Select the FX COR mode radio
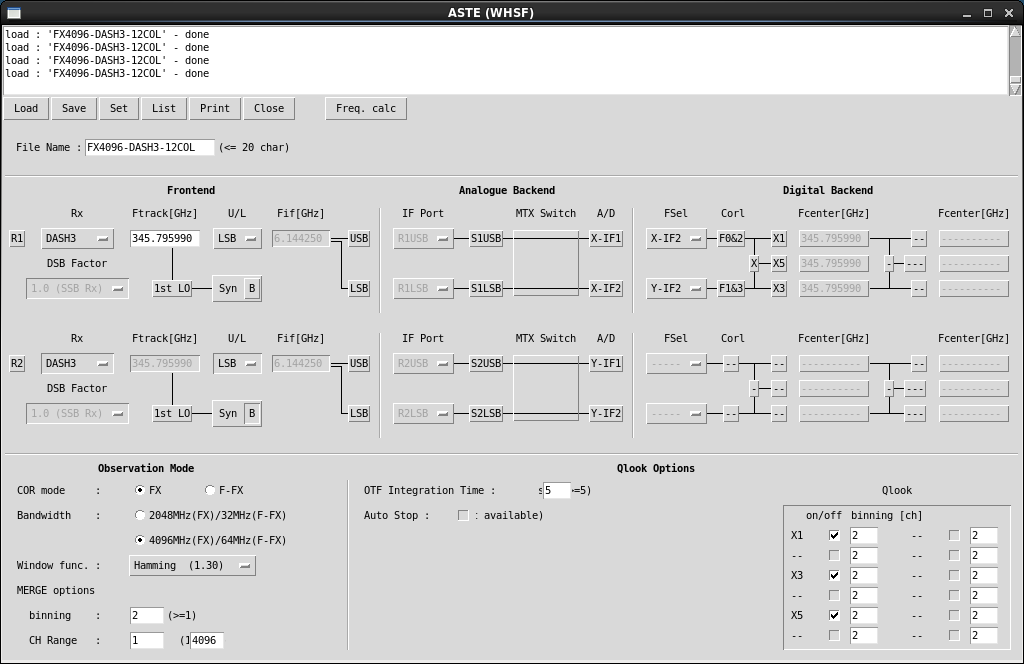1024x664 pixels. click(x=140, y=490)
